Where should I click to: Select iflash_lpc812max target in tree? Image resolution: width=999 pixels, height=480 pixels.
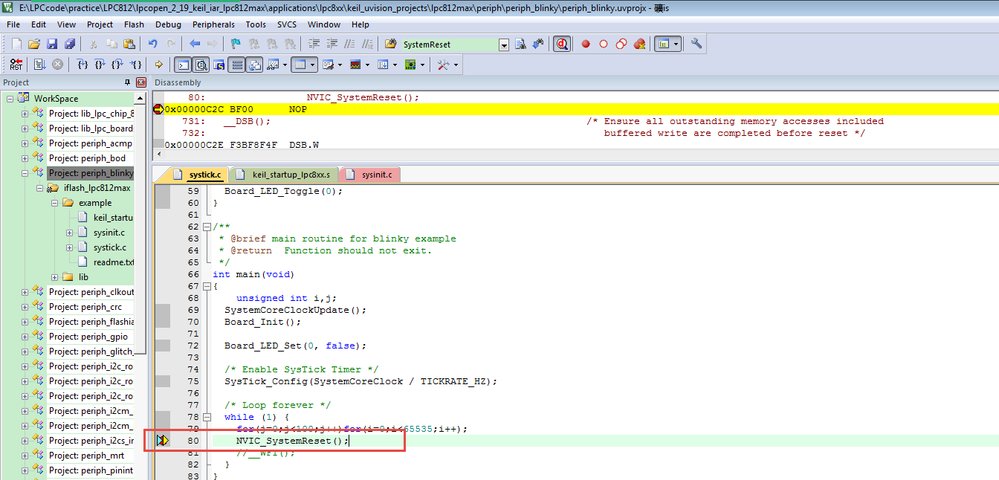[x=97, y=188]
